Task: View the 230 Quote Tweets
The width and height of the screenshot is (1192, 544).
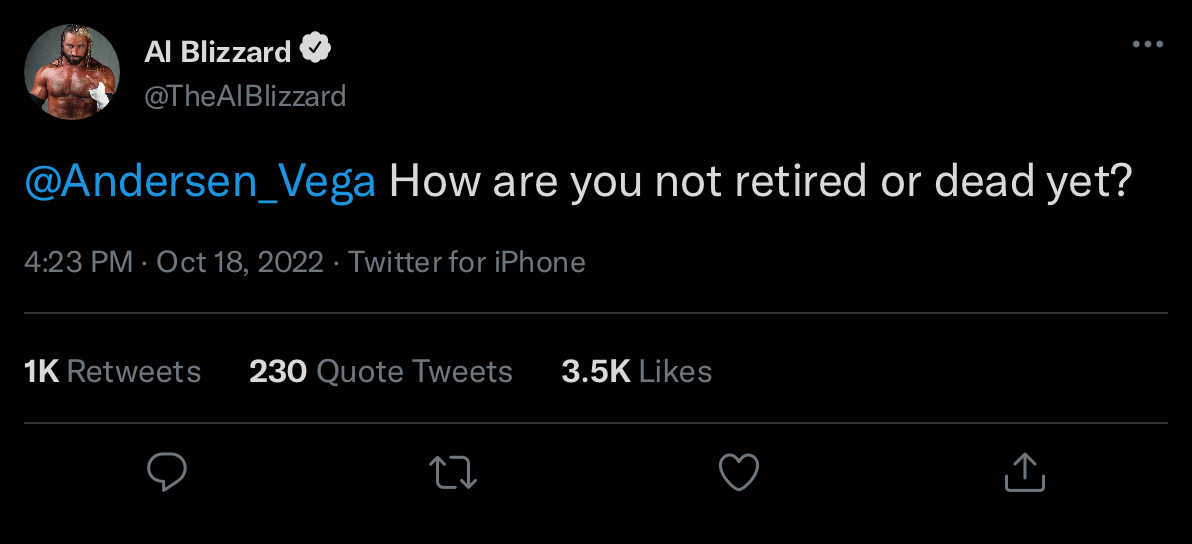Action: (381, 372)
